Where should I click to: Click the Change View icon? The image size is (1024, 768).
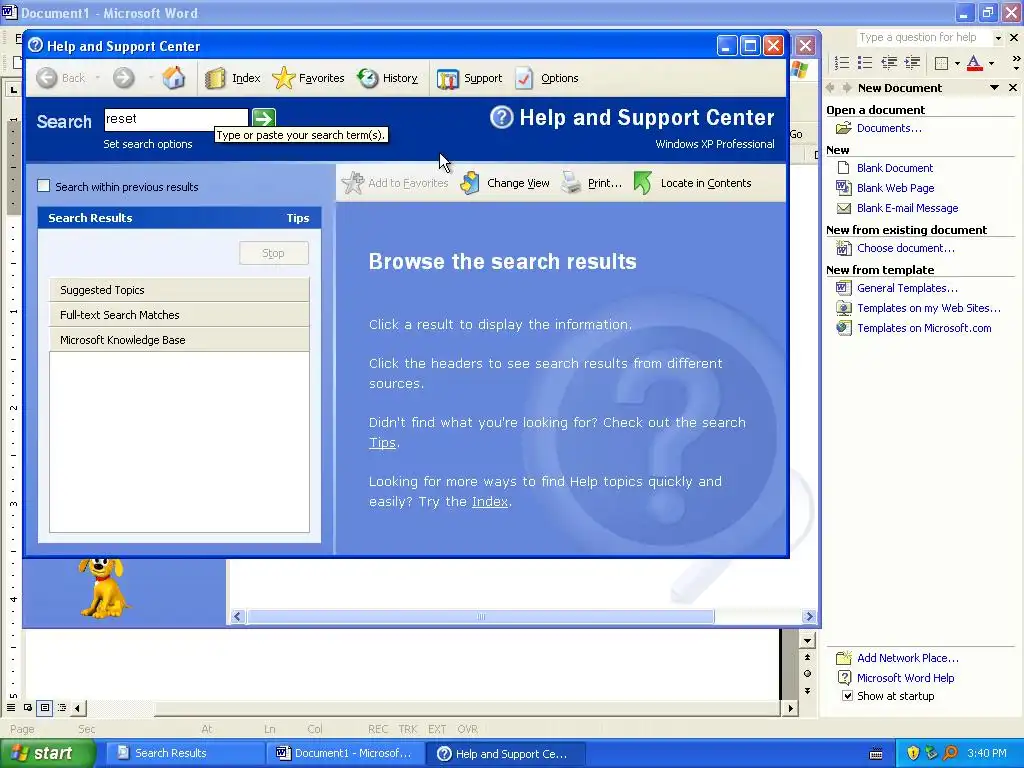coord(470,184)
